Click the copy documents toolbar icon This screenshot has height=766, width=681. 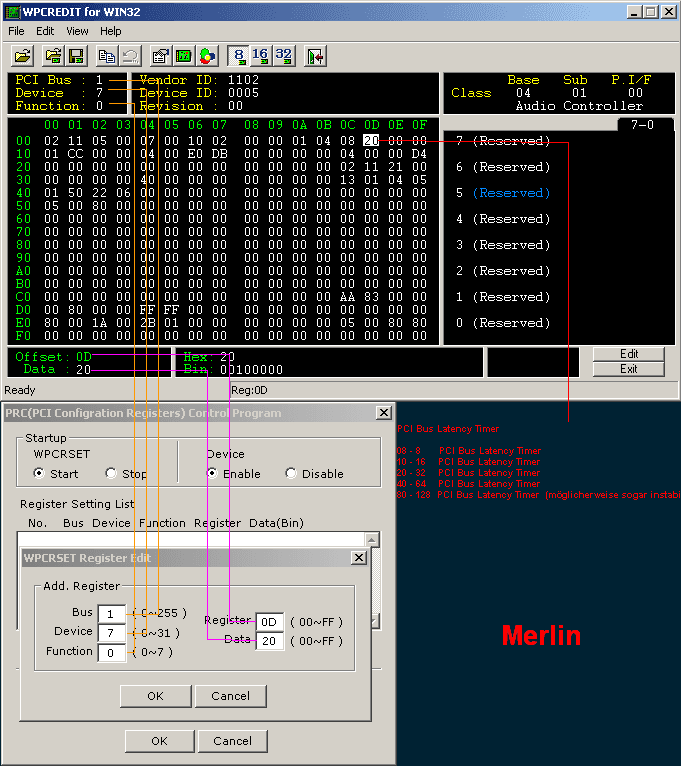pyautogui.click(x=106, y=56)
